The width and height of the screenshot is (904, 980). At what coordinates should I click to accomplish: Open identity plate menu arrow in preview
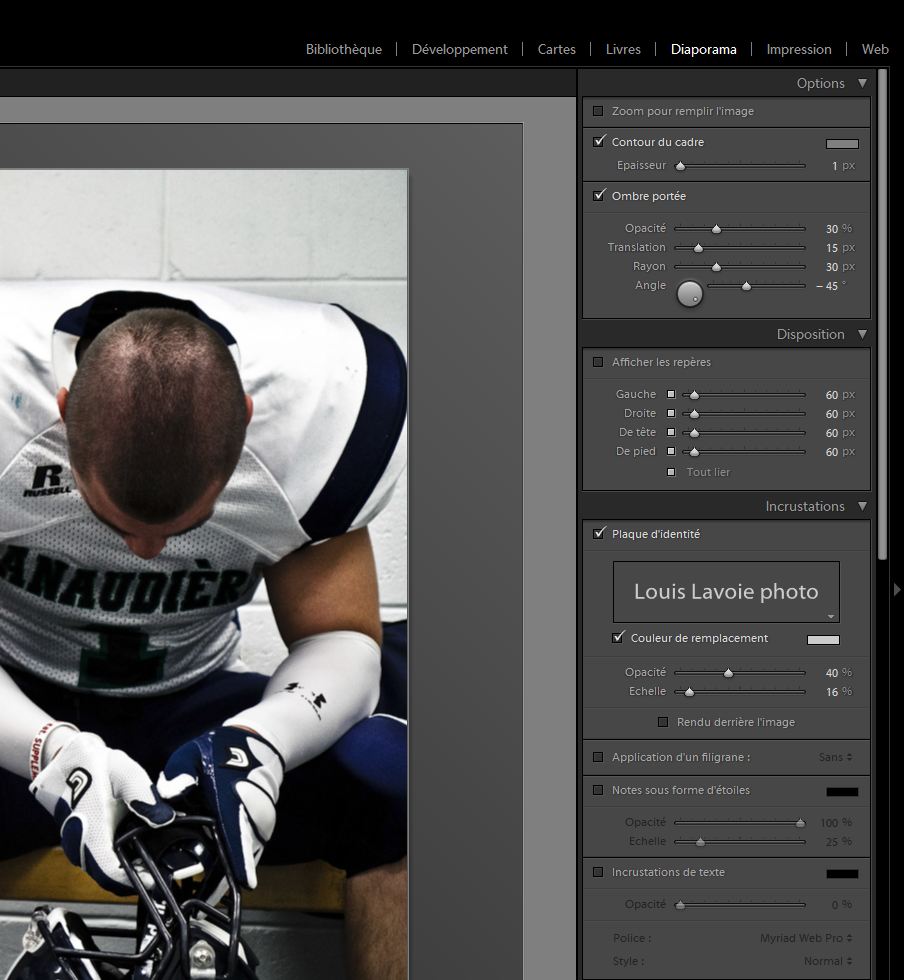coord(831,616)
